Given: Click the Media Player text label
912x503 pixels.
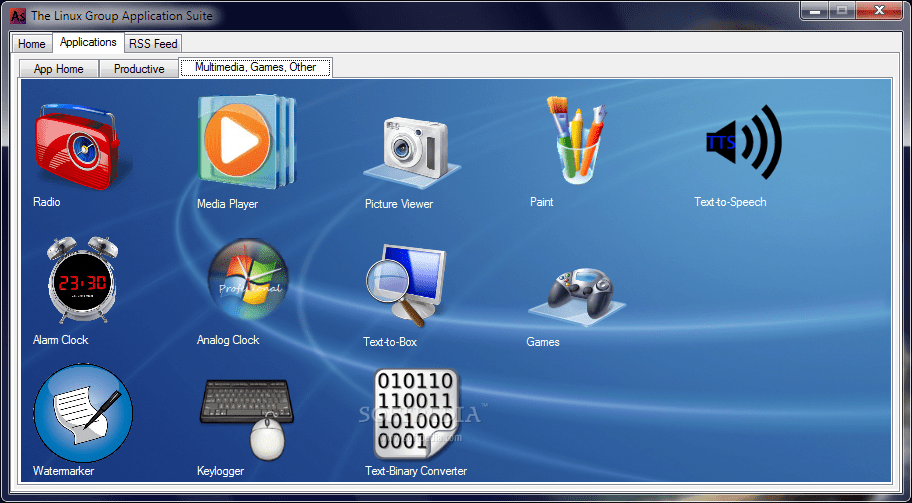Looking at the screenshot, I should click(227, 204).
